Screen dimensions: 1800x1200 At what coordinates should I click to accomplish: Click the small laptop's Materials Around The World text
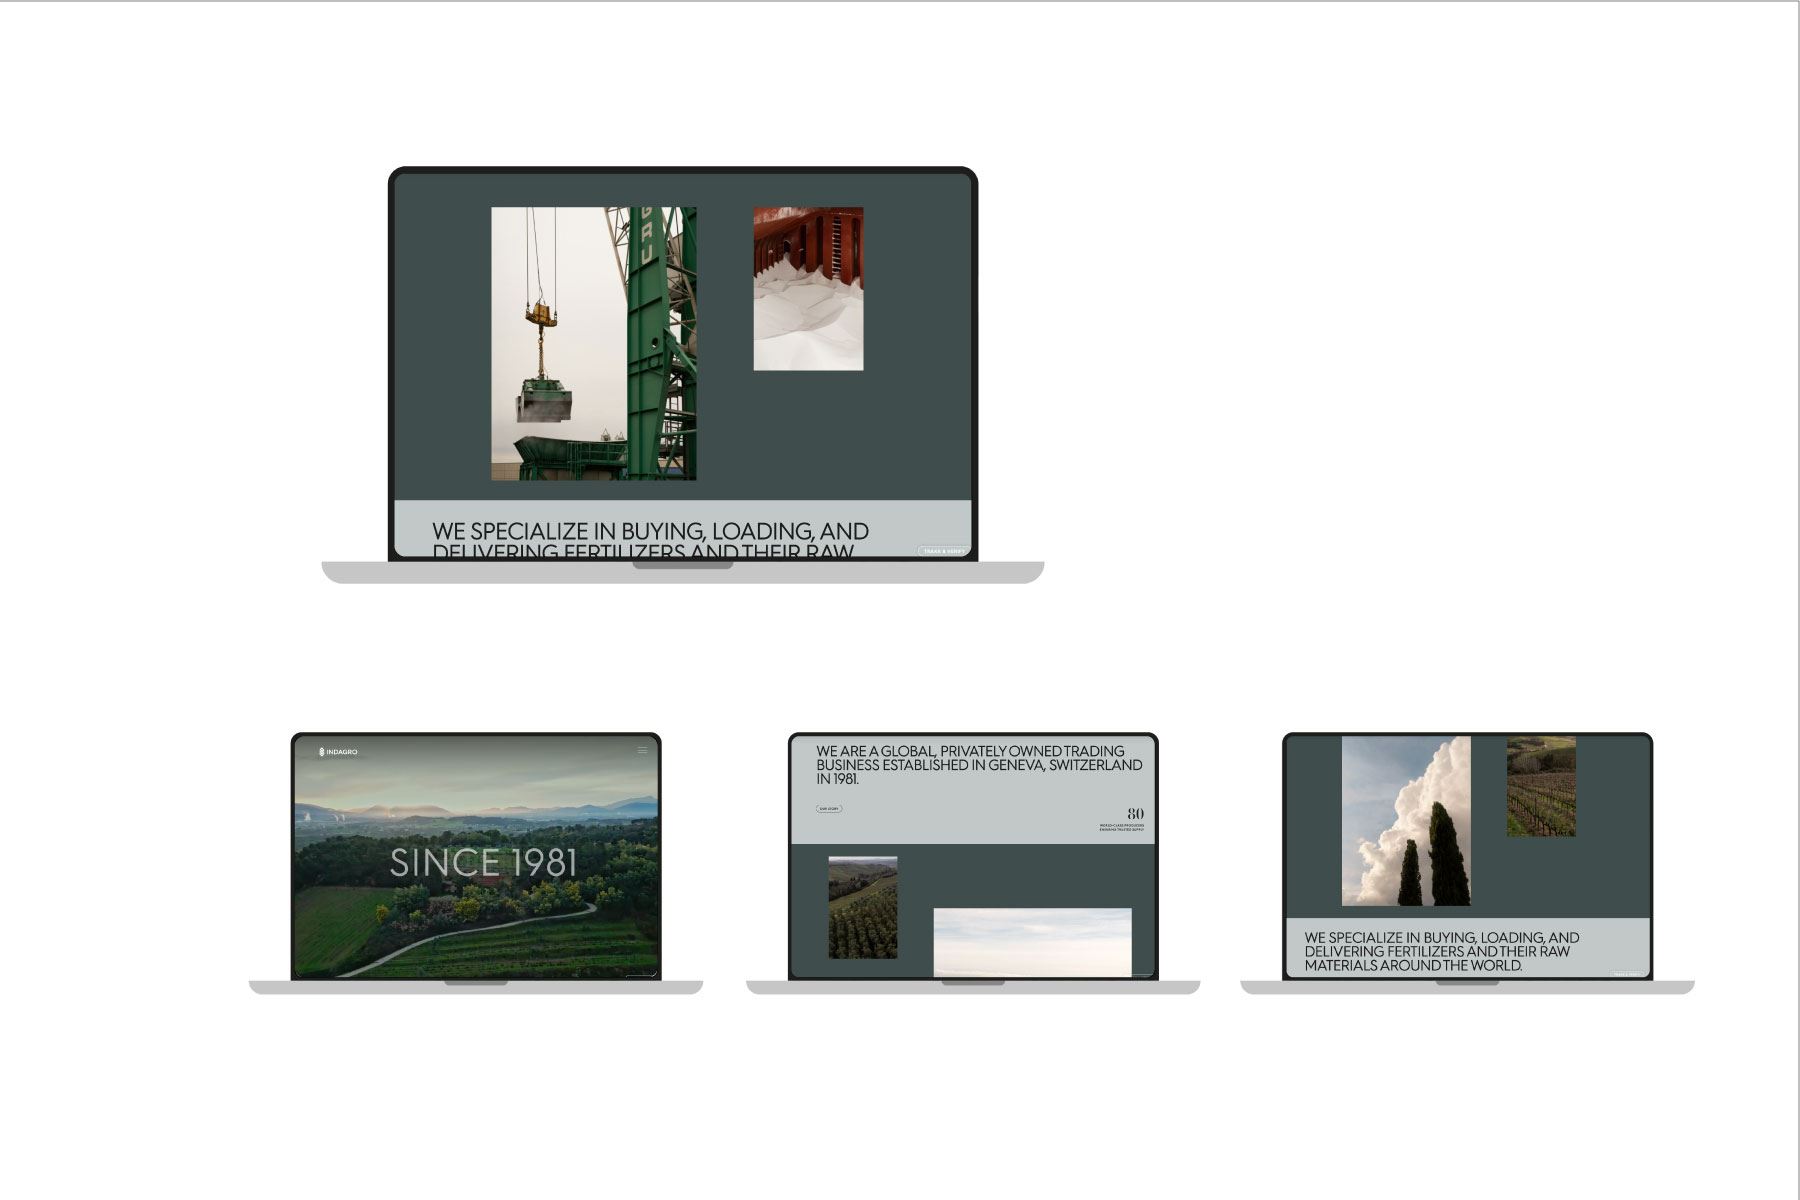[1412, 966]
